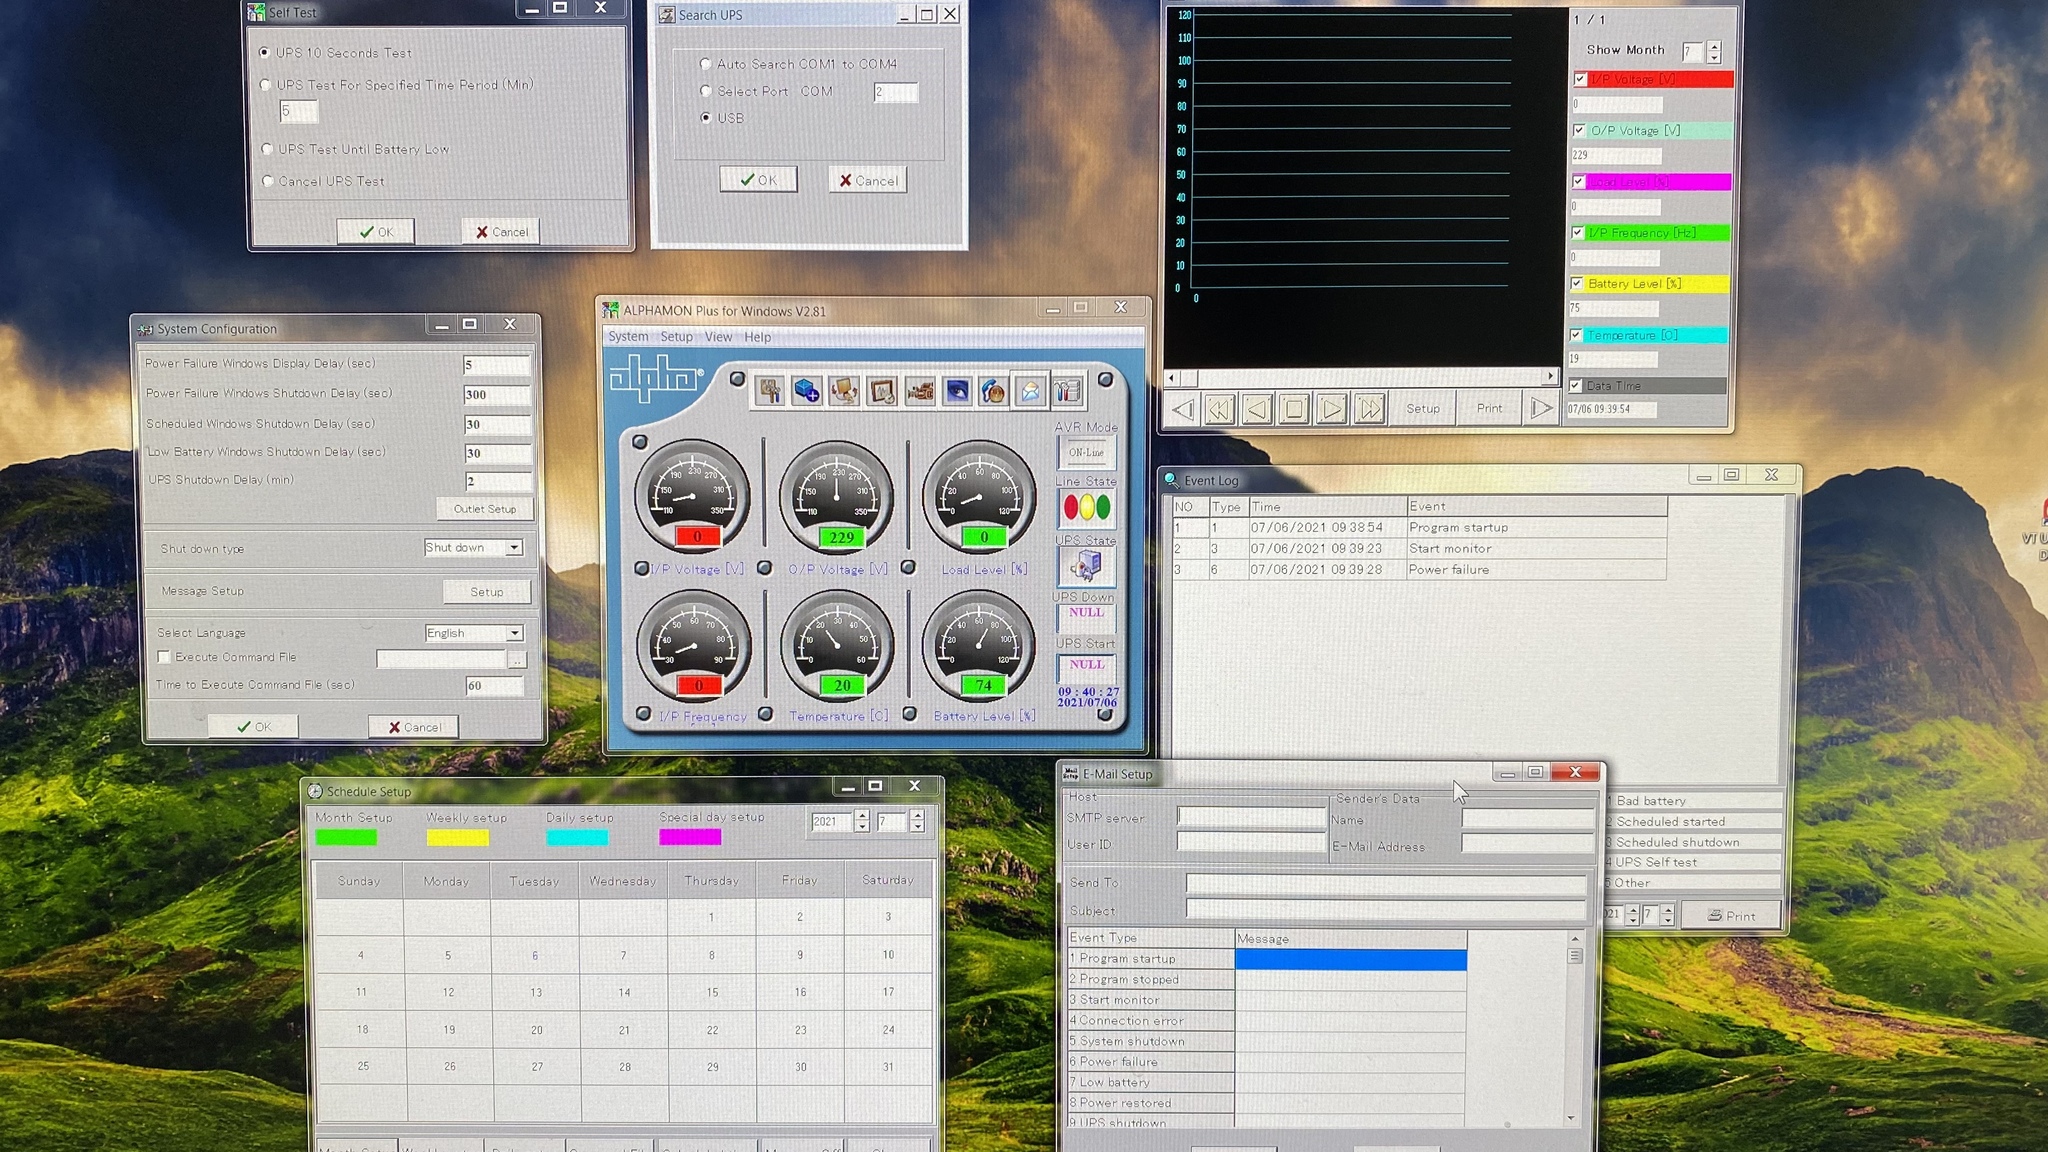This screenshot has height=1152, width=2048.
Task: Click the Message Setup button labeled Setup
Action: coord(487,592)
